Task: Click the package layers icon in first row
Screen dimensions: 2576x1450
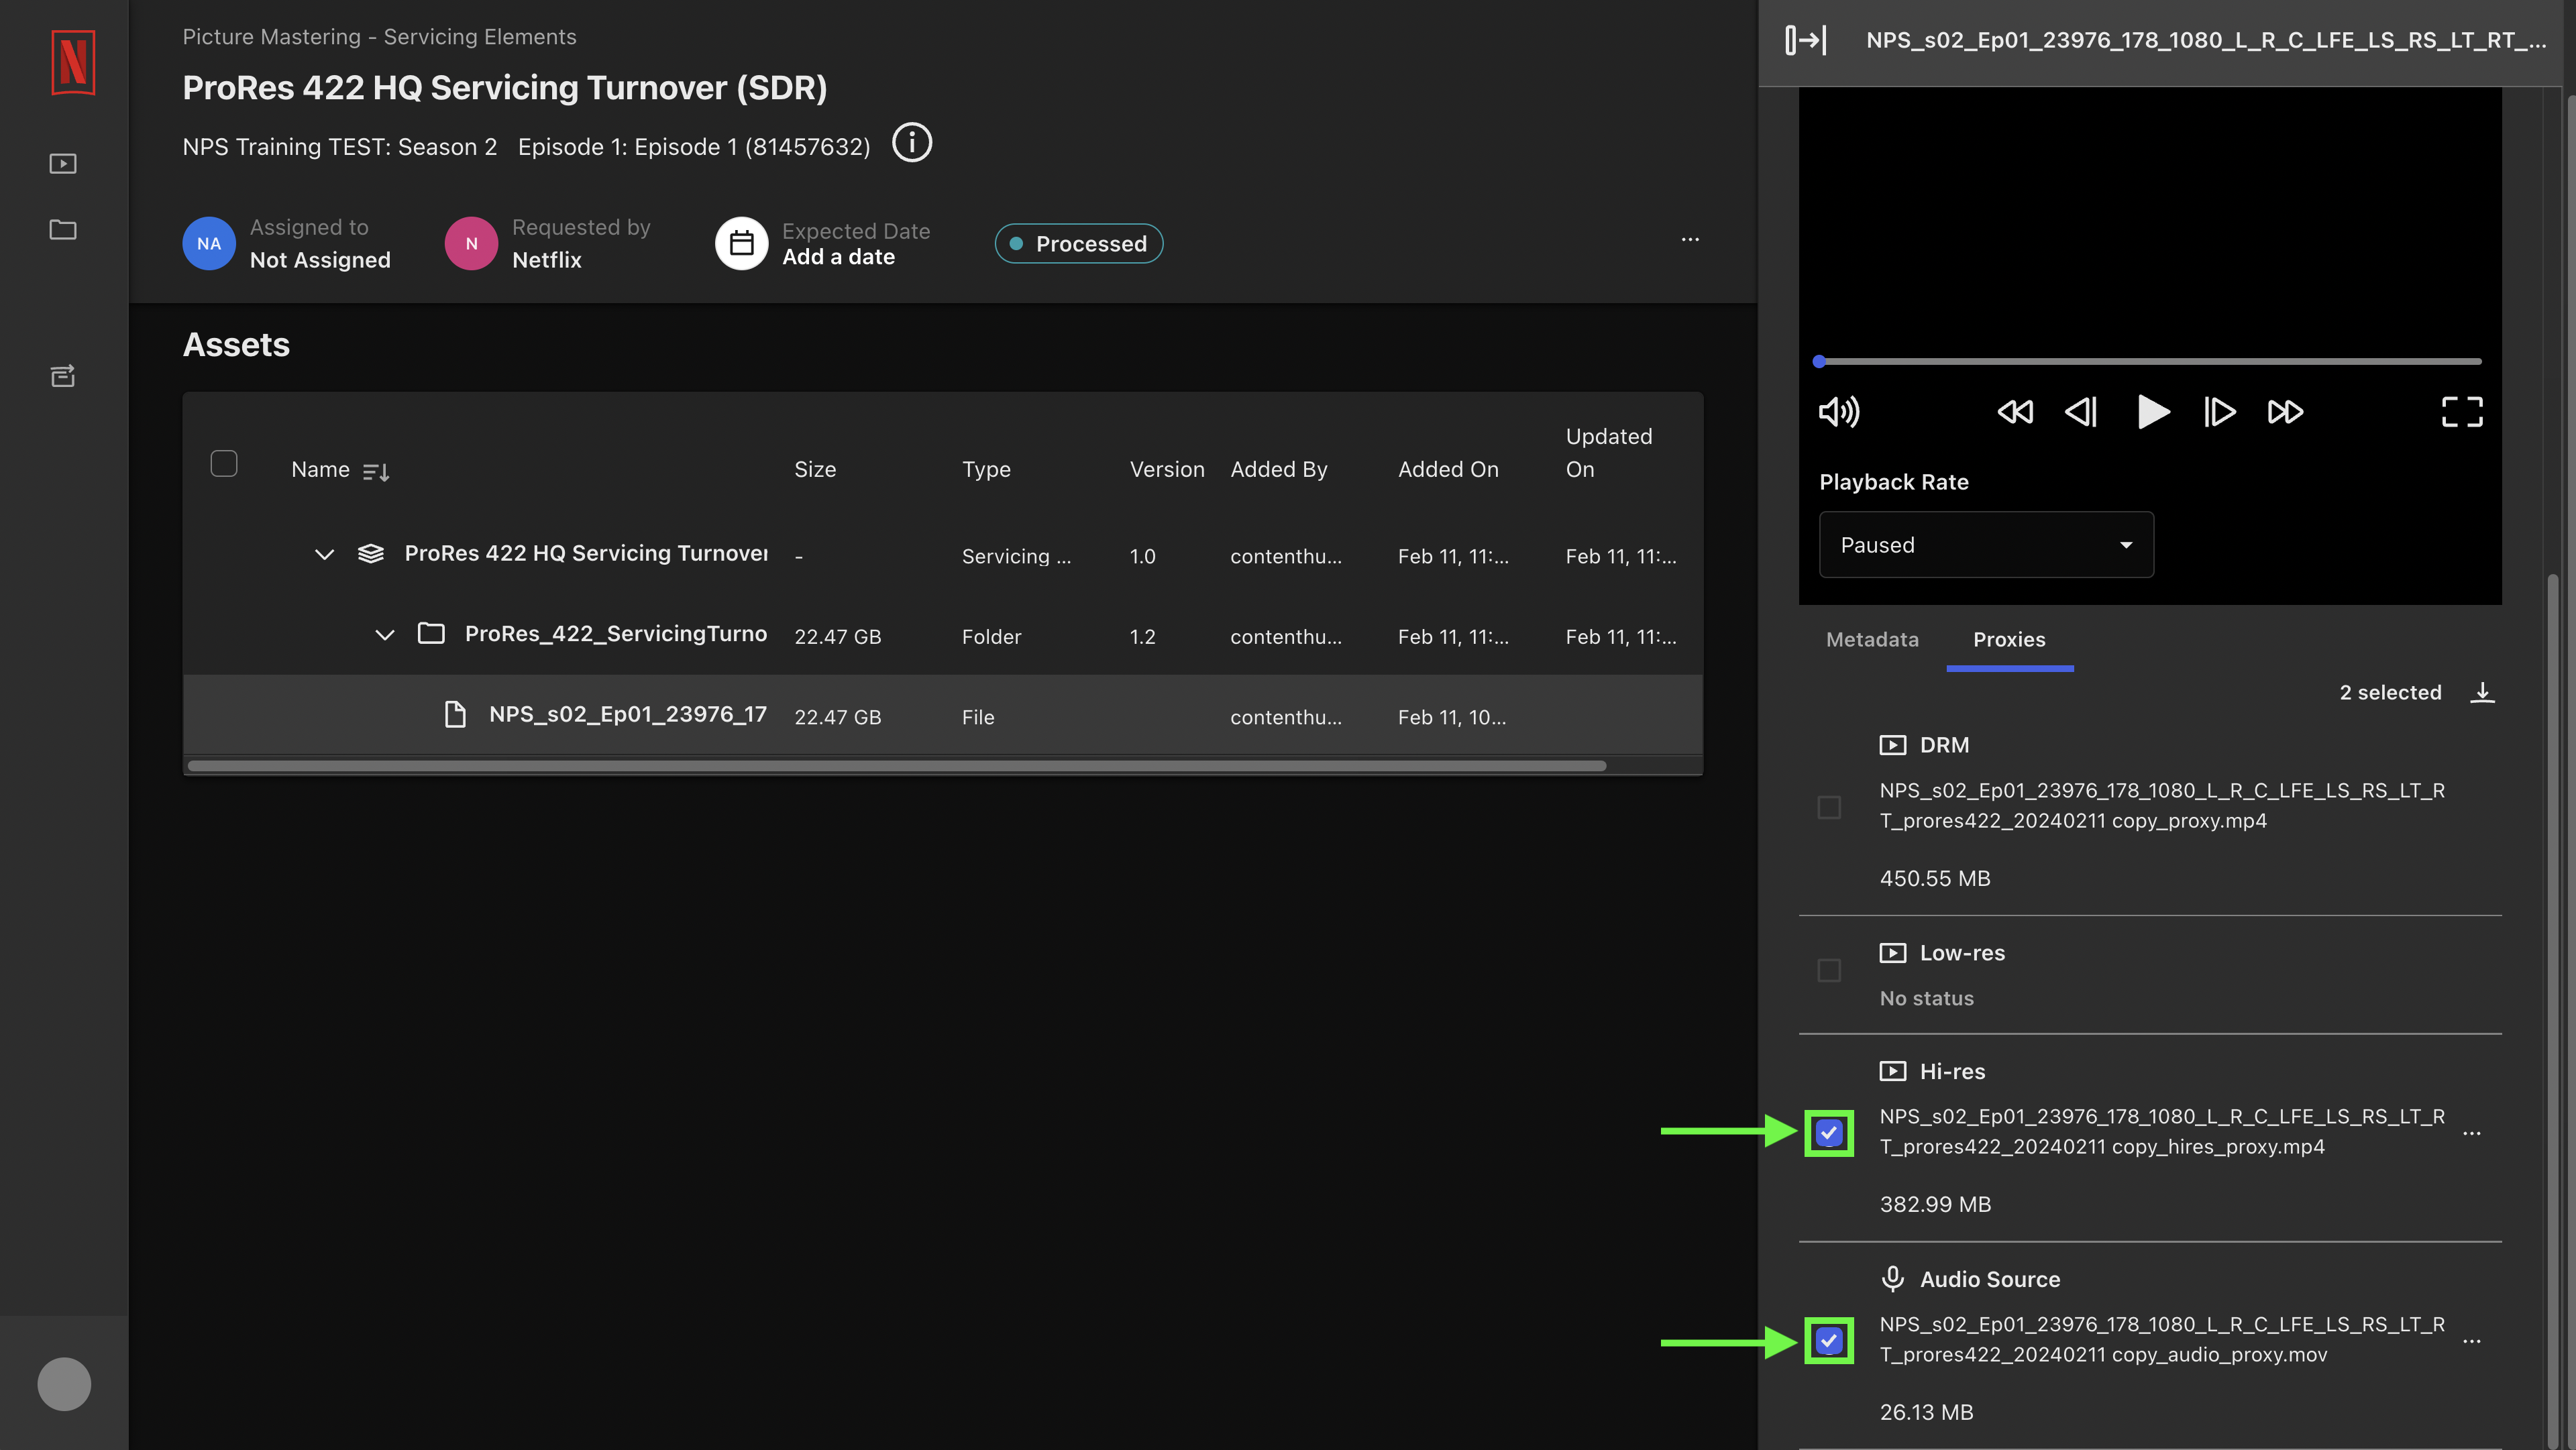Action: click(x=371, y=553)
